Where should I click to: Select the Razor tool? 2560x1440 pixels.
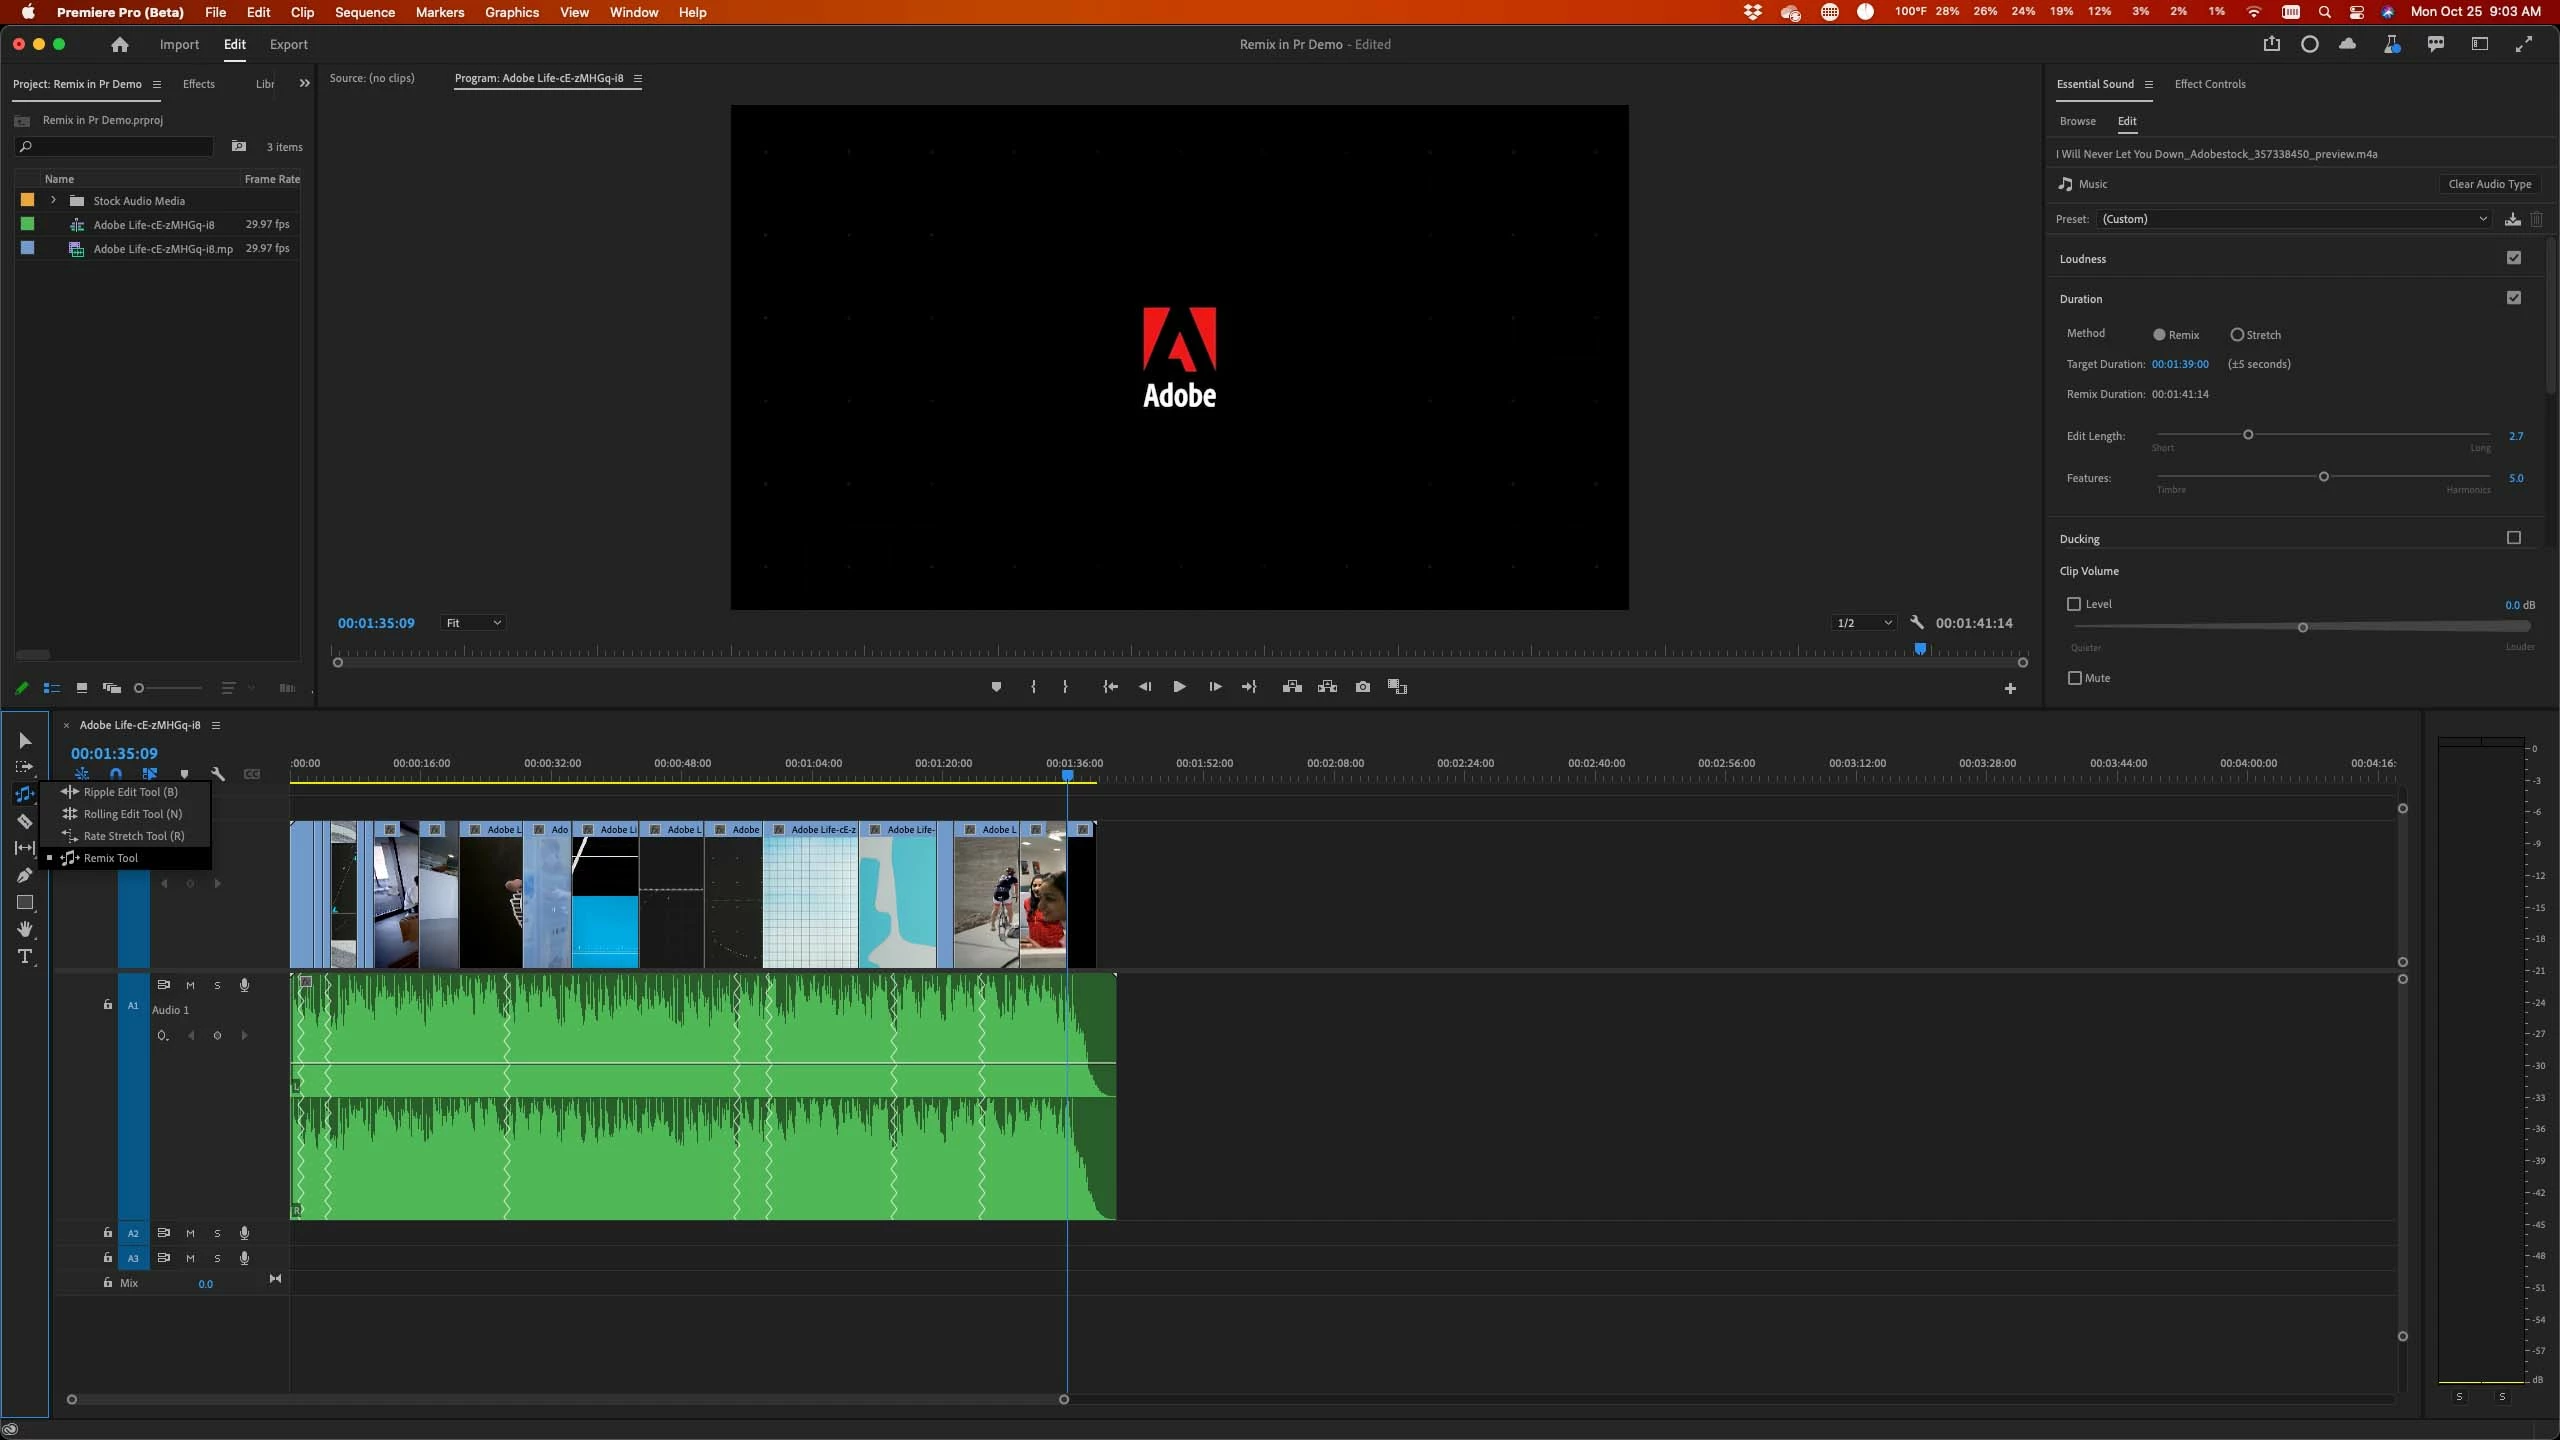[25, 821]
